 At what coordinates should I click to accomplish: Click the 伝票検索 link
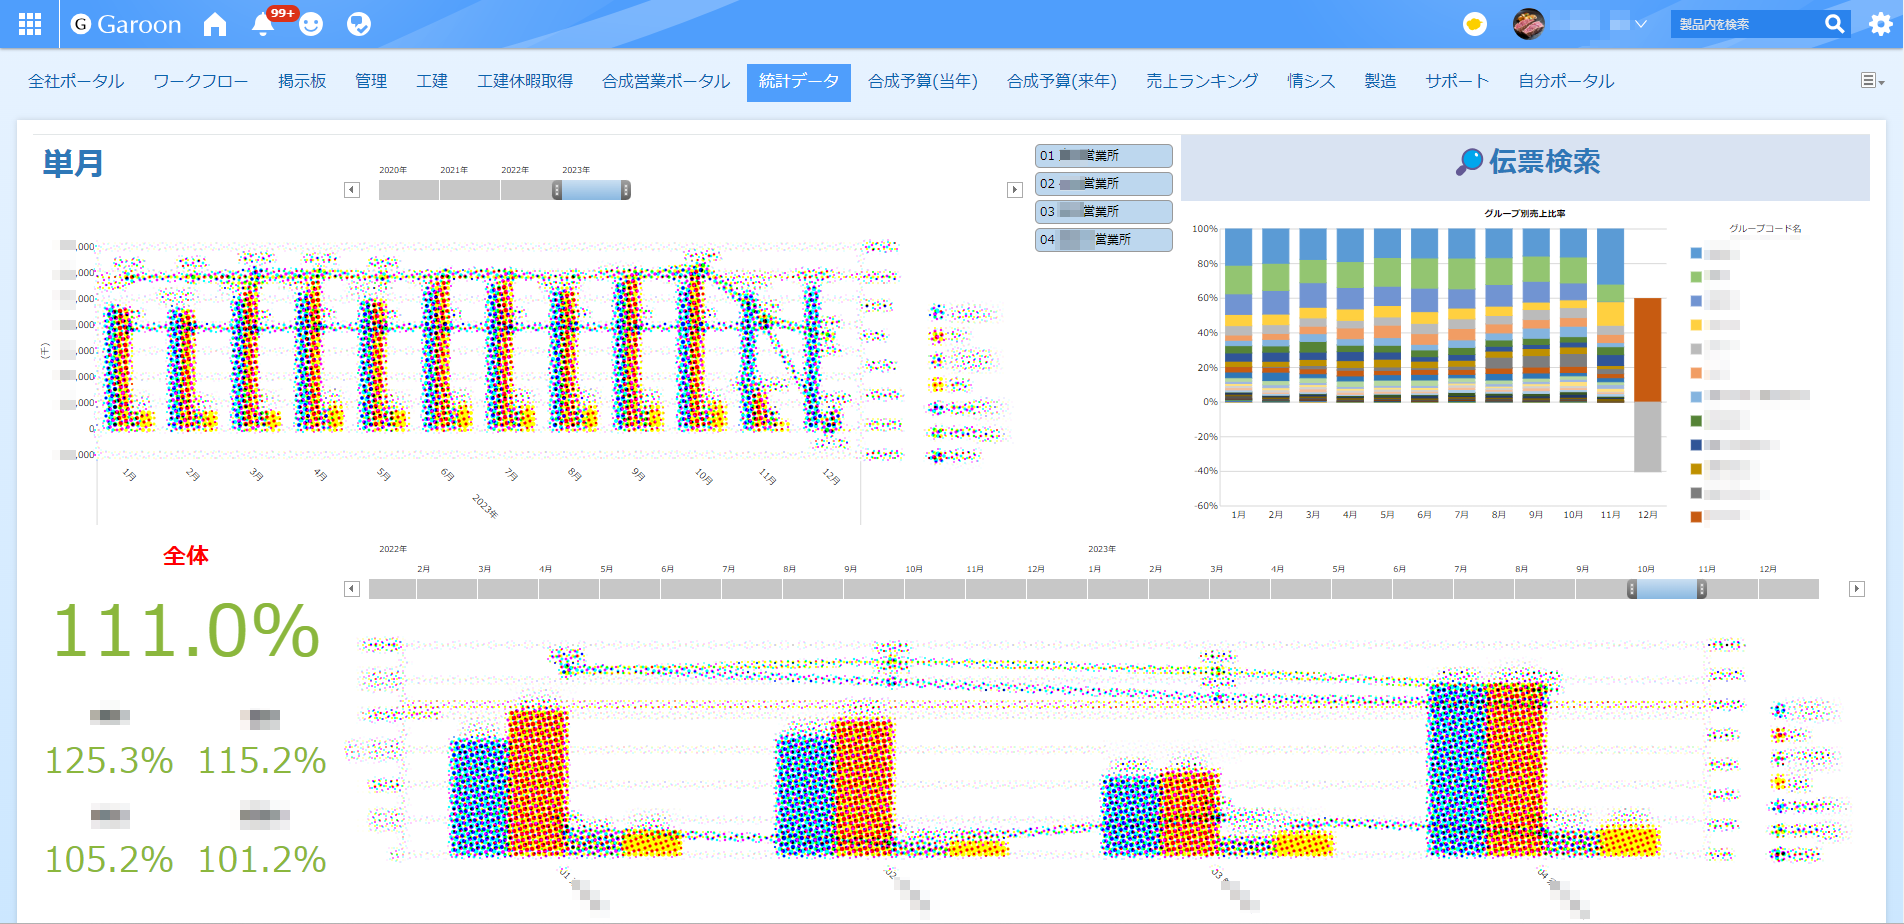click(x=1527, y=162)
